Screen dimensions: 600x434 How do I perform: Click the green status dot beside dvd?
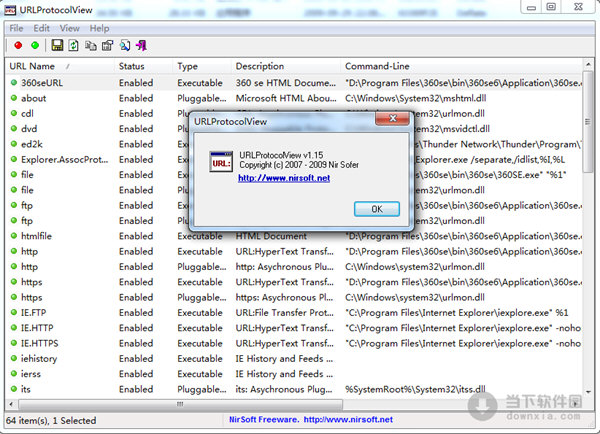coord(14,128)
